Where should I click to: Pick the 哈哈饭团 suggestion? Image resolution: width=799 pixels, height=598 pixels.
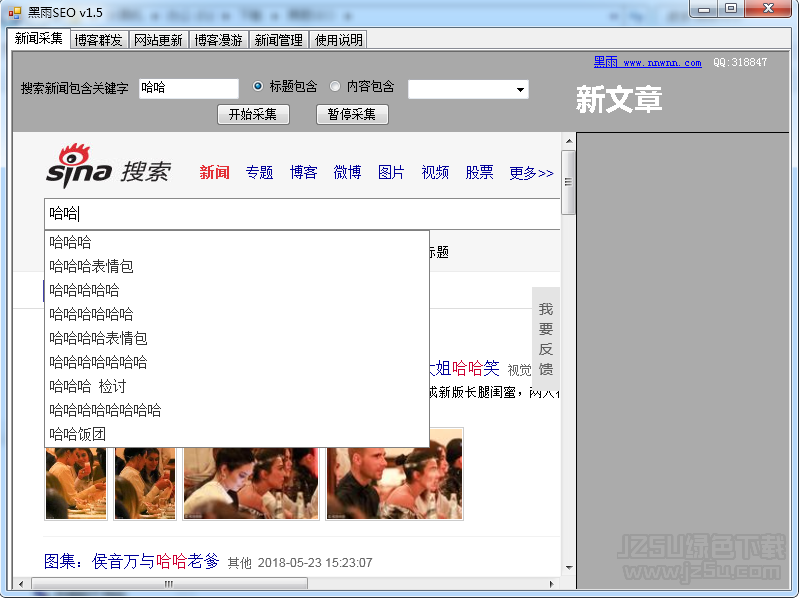click(77, 434)
